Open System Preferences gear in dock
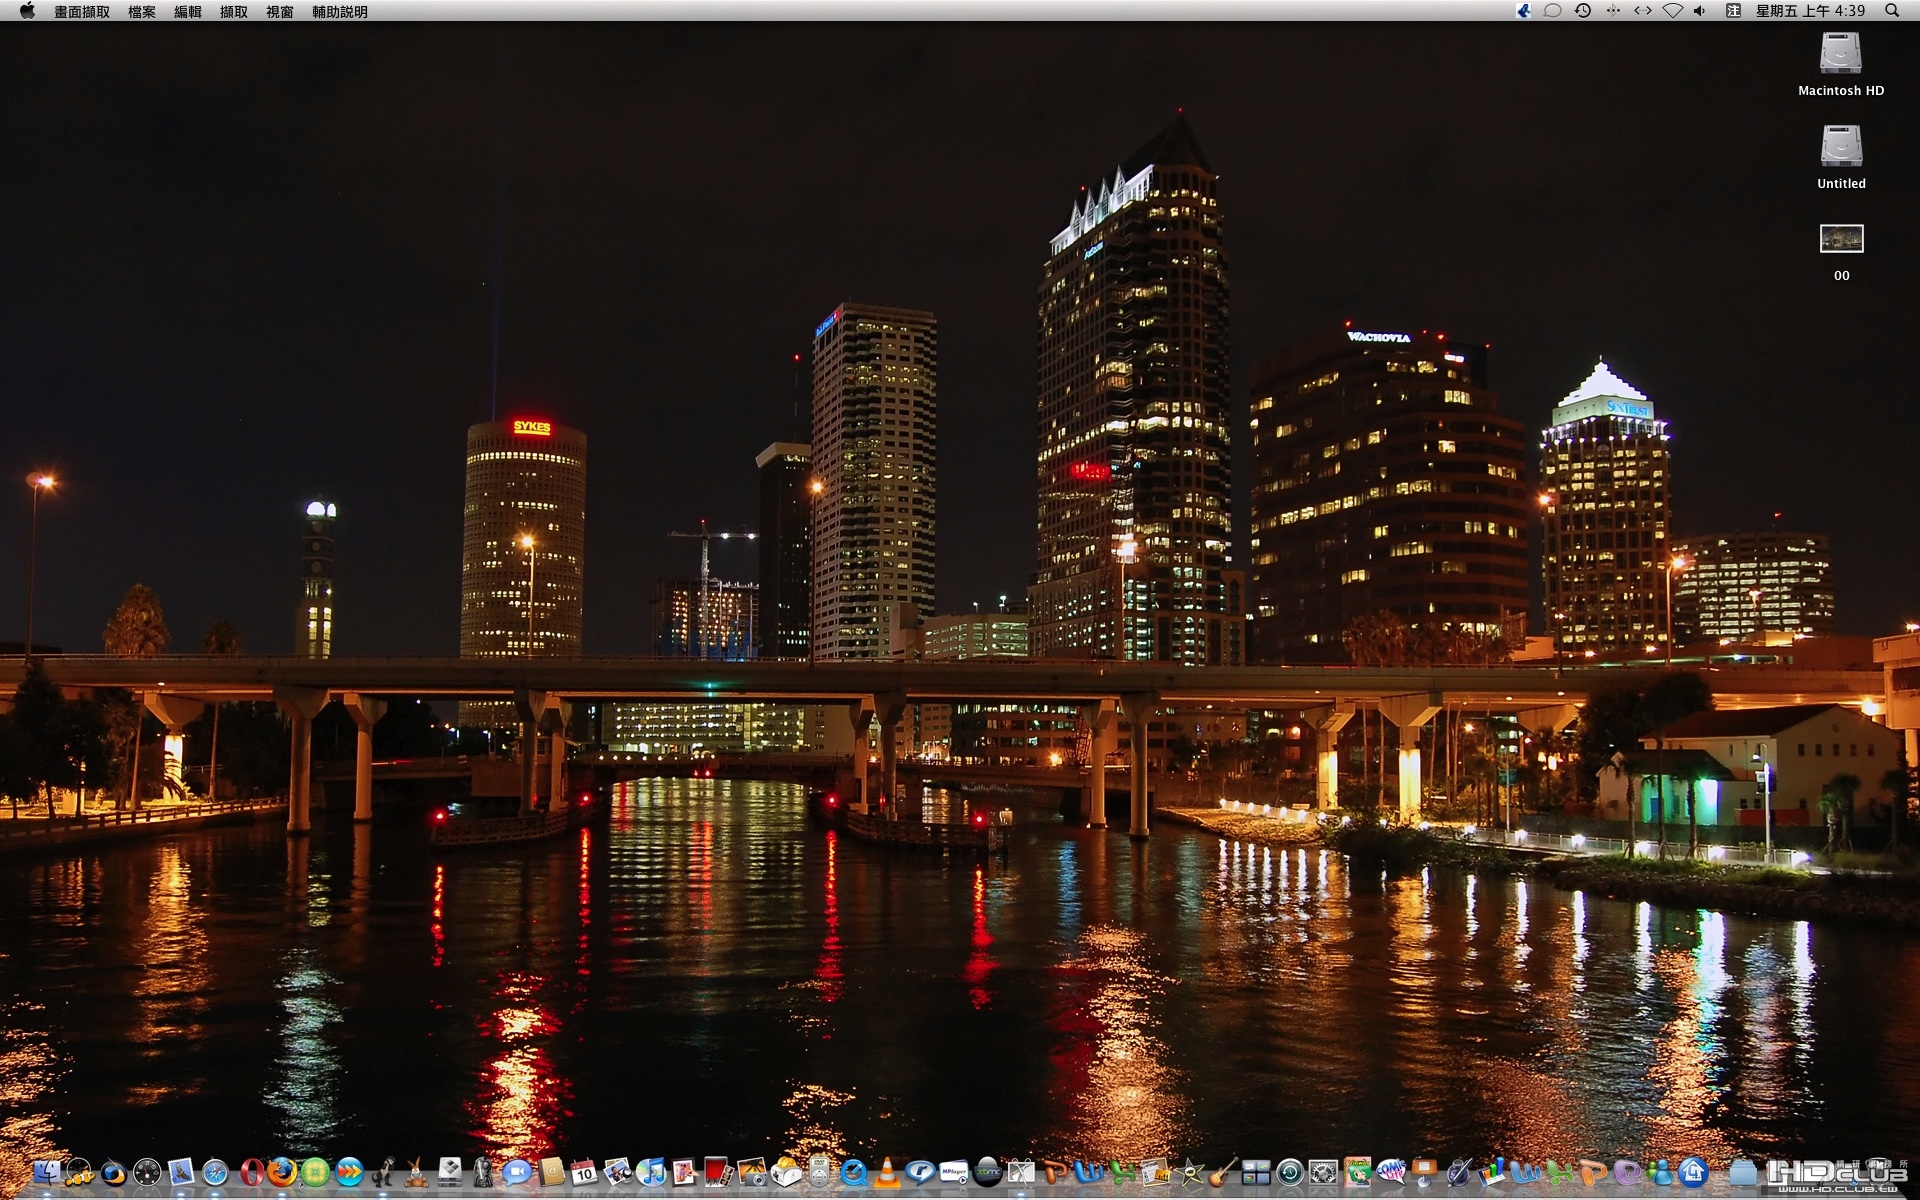 point(1323,1172)
